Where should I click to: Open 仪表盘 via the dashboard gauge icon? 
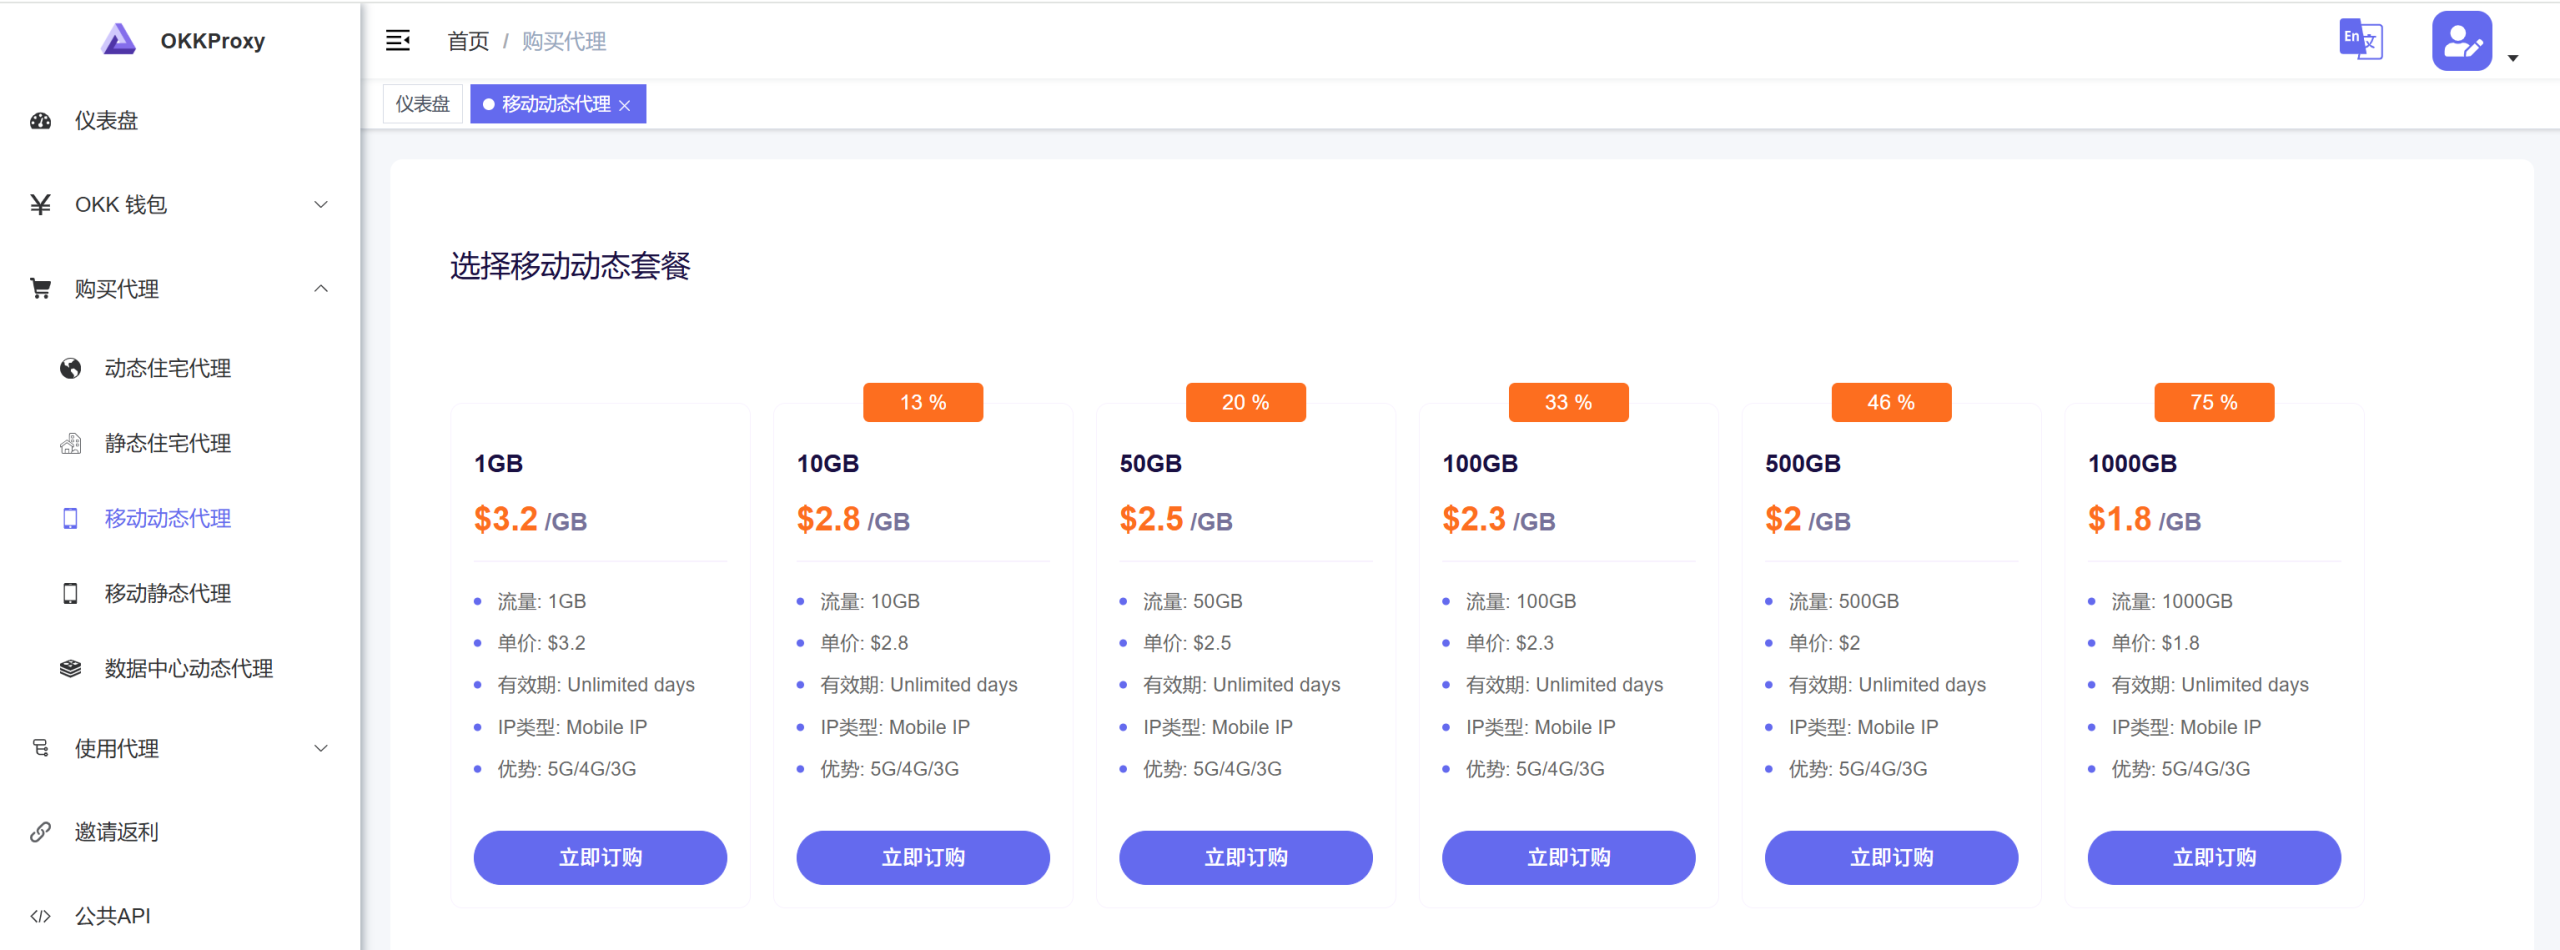coord(40,120)
